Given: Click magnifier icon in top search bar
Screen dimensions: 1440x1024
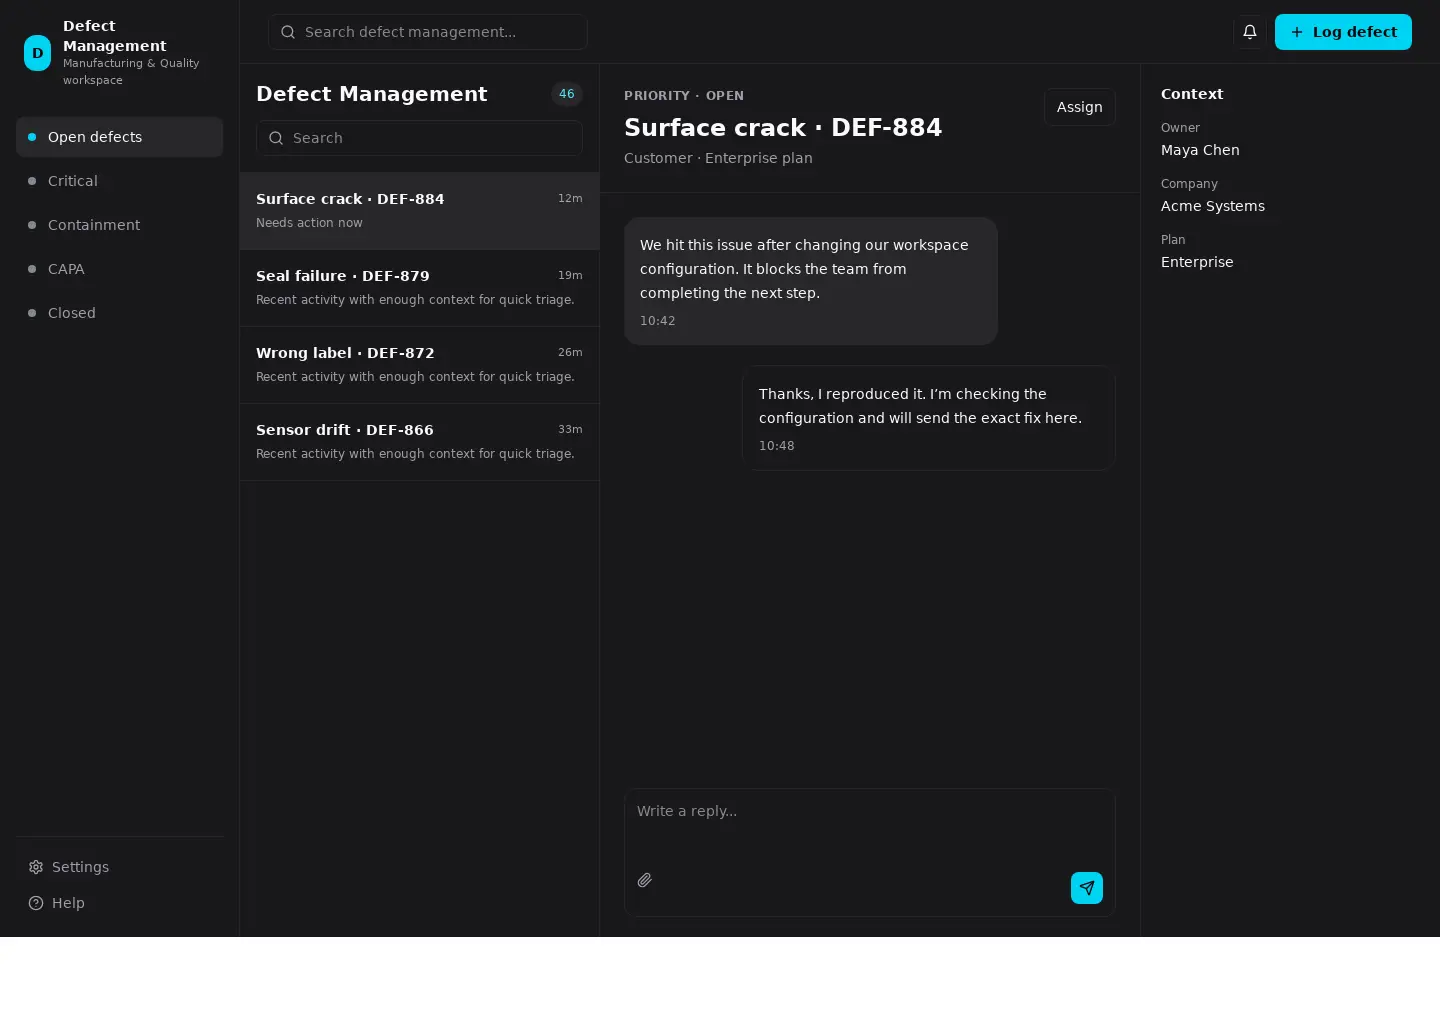Looking at the screenshot, I should click(x=288, y=32).
